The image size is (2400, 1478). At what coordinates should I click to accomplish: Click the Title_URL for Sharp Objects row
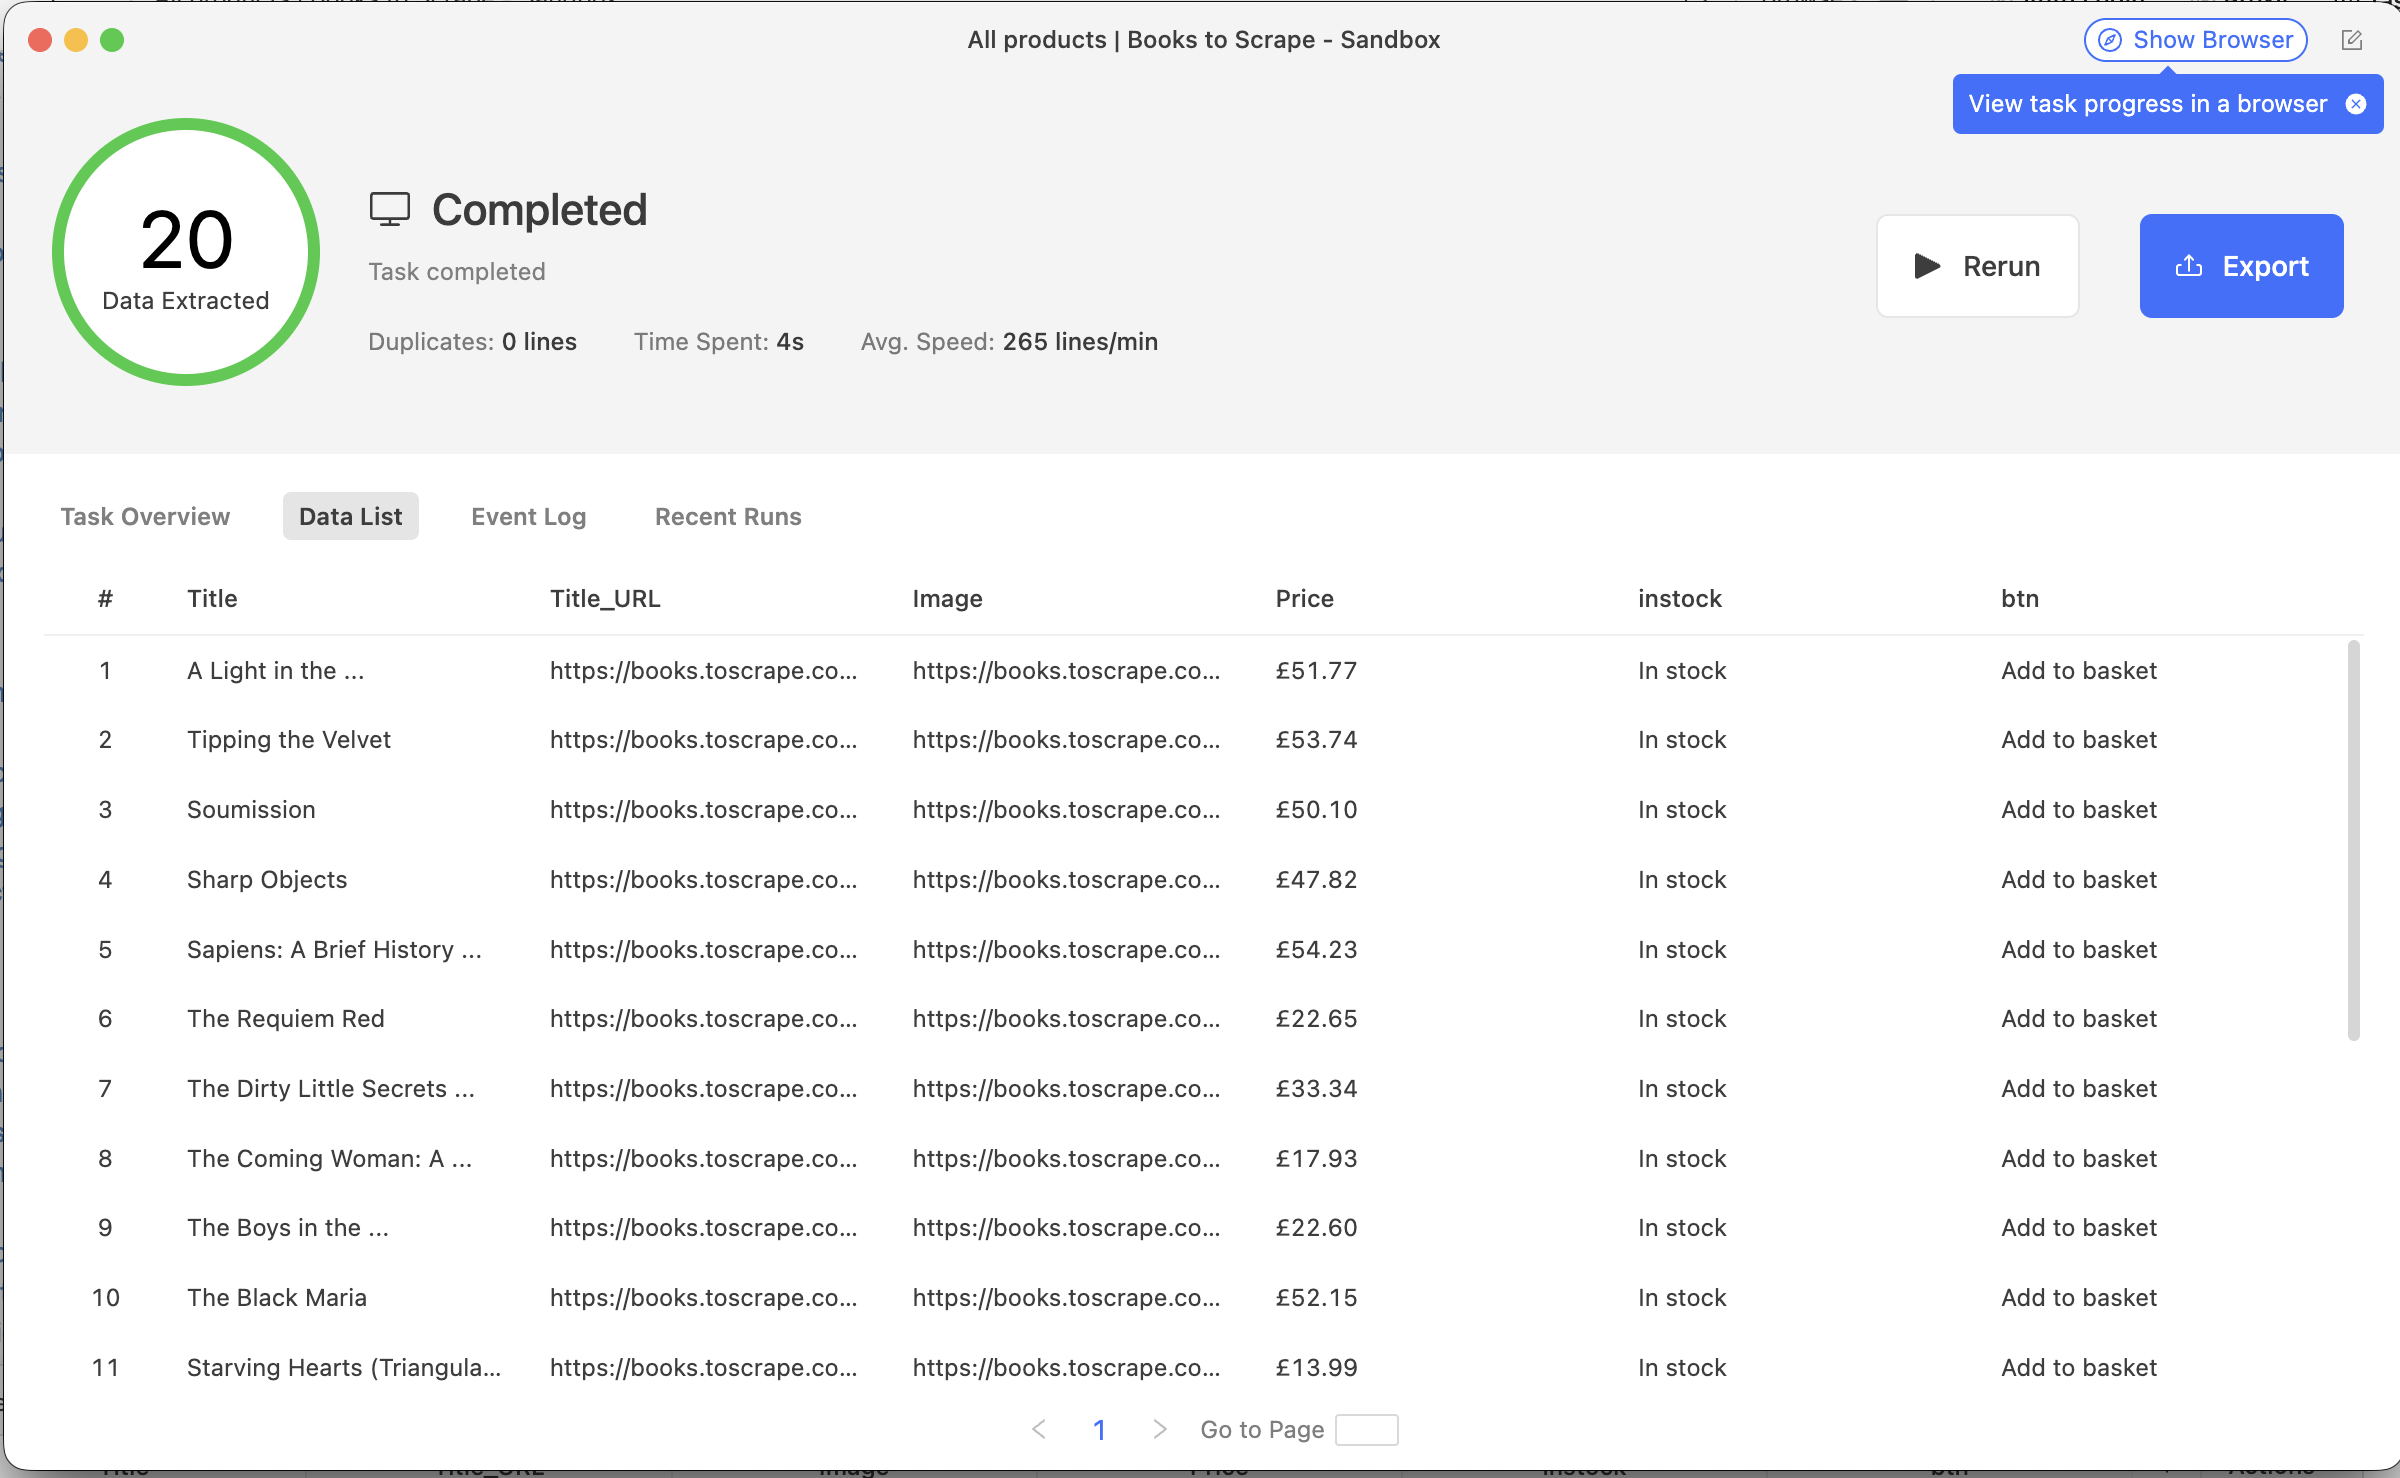[703, 879]
